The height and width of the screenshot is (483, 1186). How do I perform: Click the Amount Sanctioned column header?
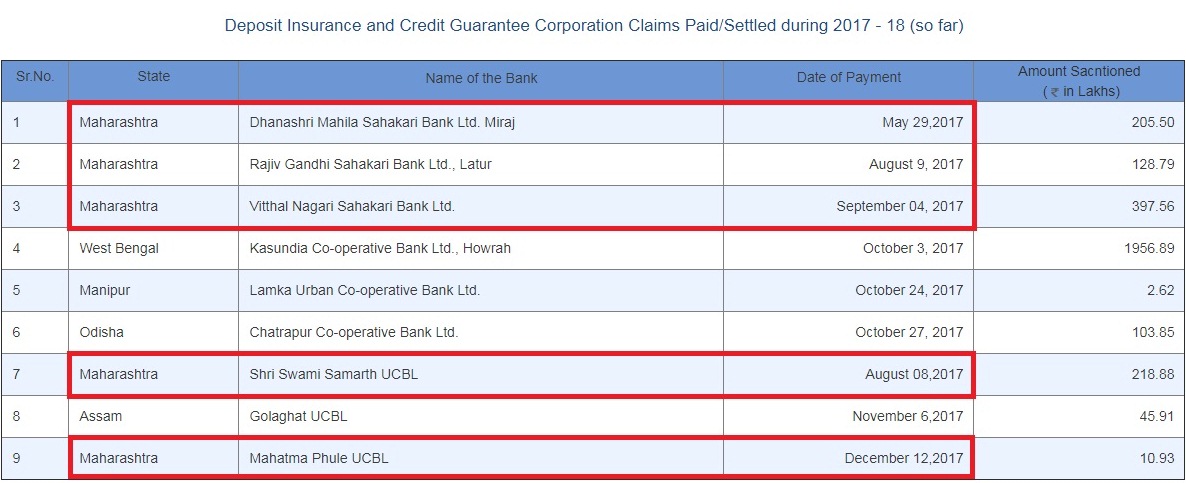(x=1078, y=81)
